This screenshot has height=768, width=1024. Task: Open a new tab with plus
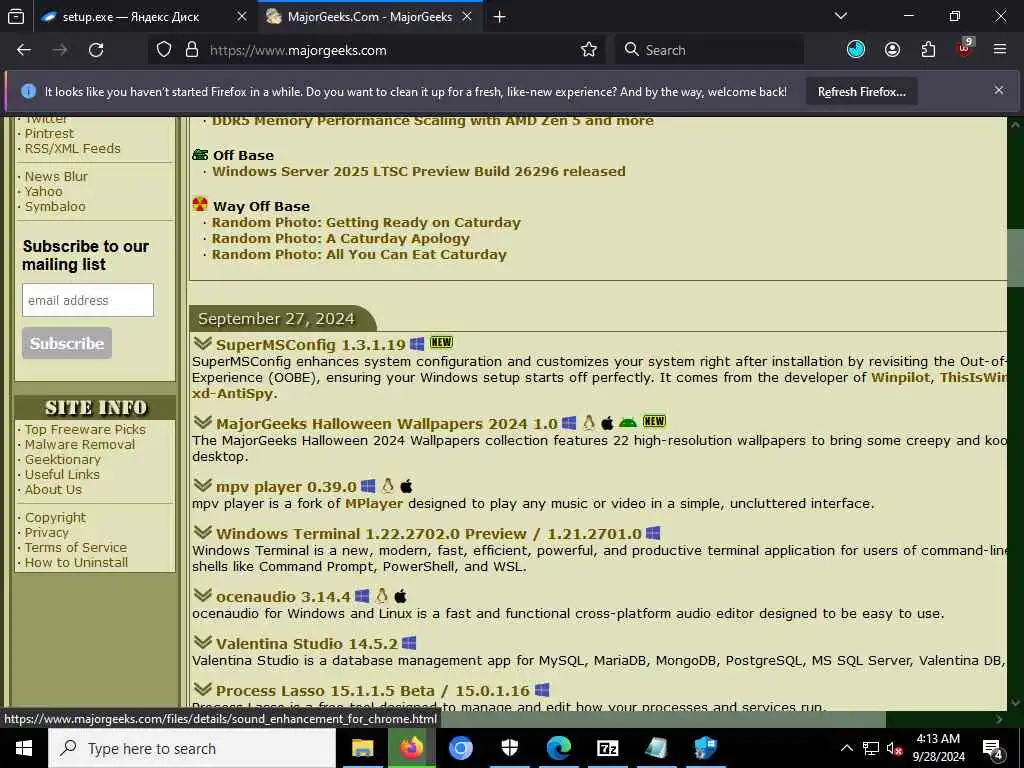click(x=500, y=17)
